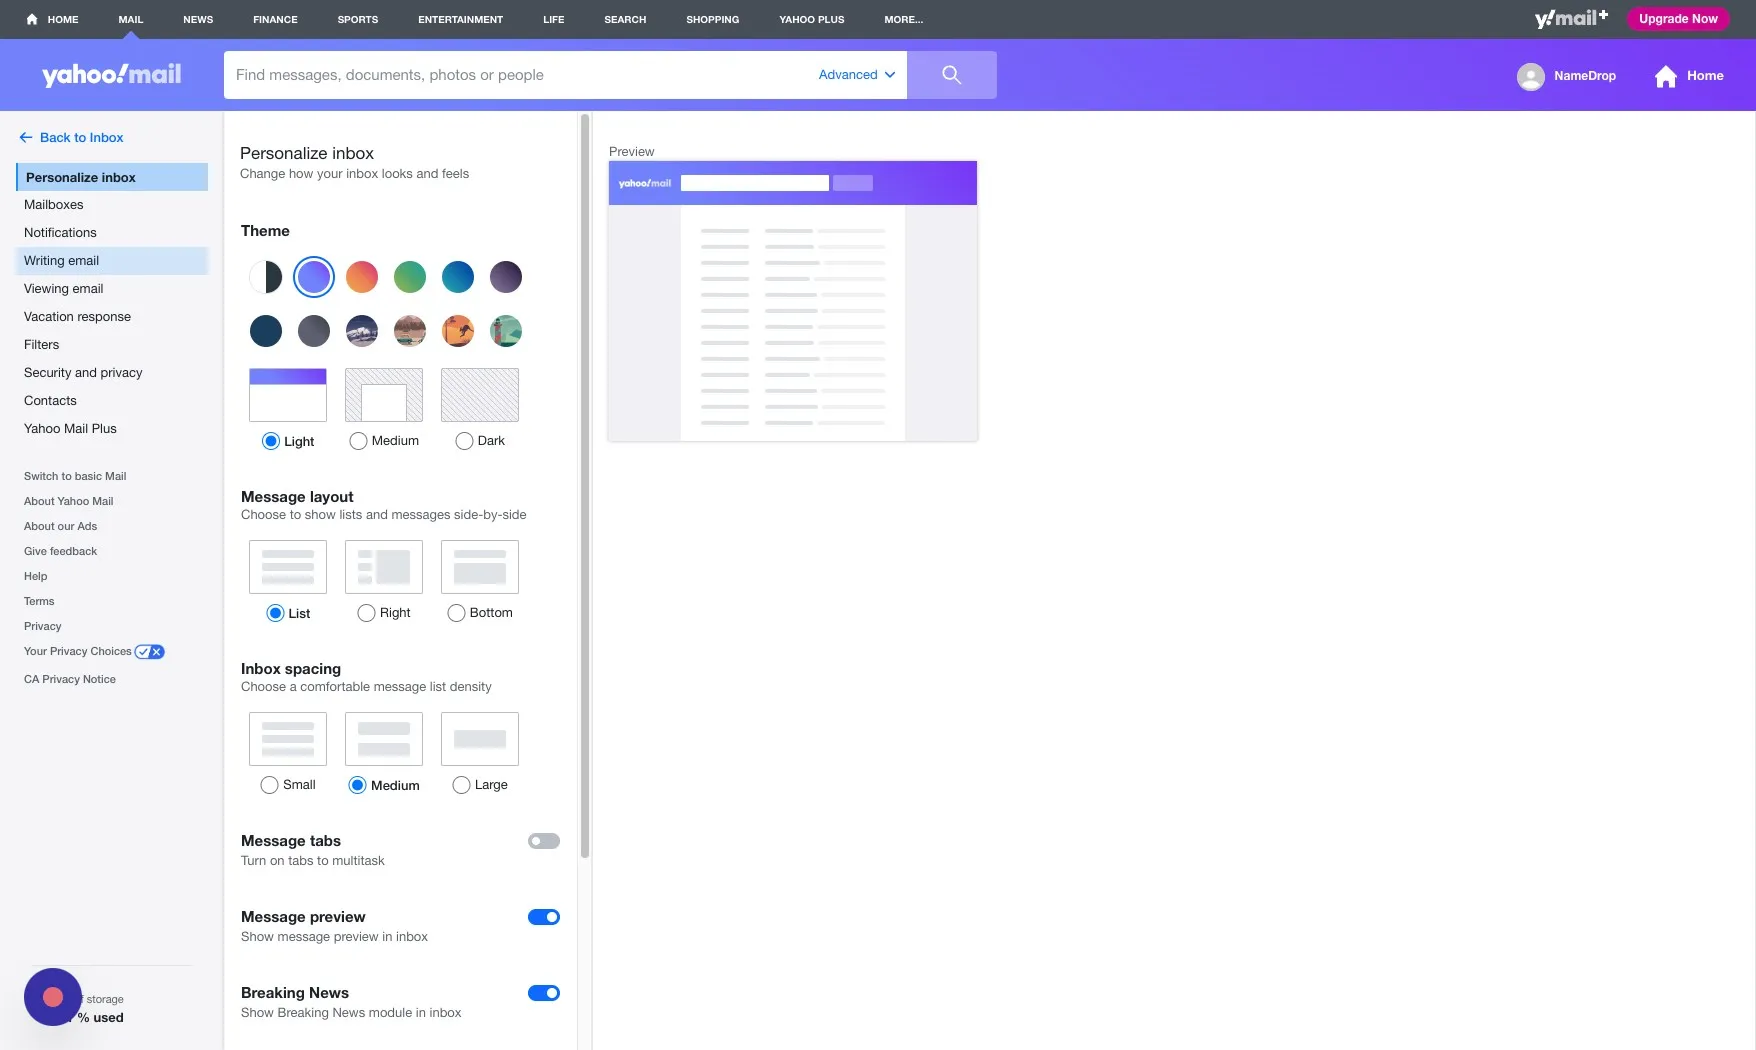
Task: Select the Small spacing radio button
Action: [269, 785]
